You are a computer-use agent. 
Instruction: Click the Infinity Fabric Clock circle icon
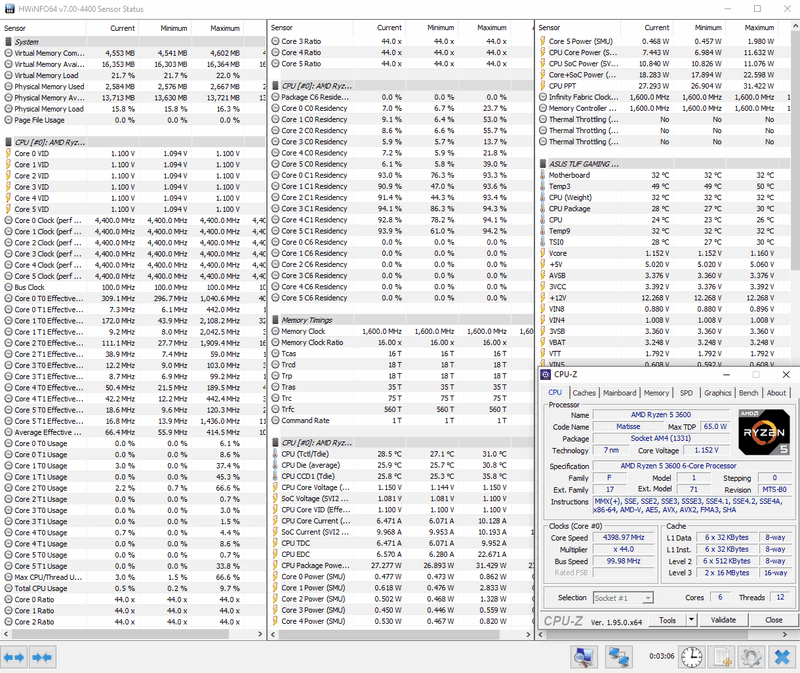pyautogui.click(x=543, y=97)
